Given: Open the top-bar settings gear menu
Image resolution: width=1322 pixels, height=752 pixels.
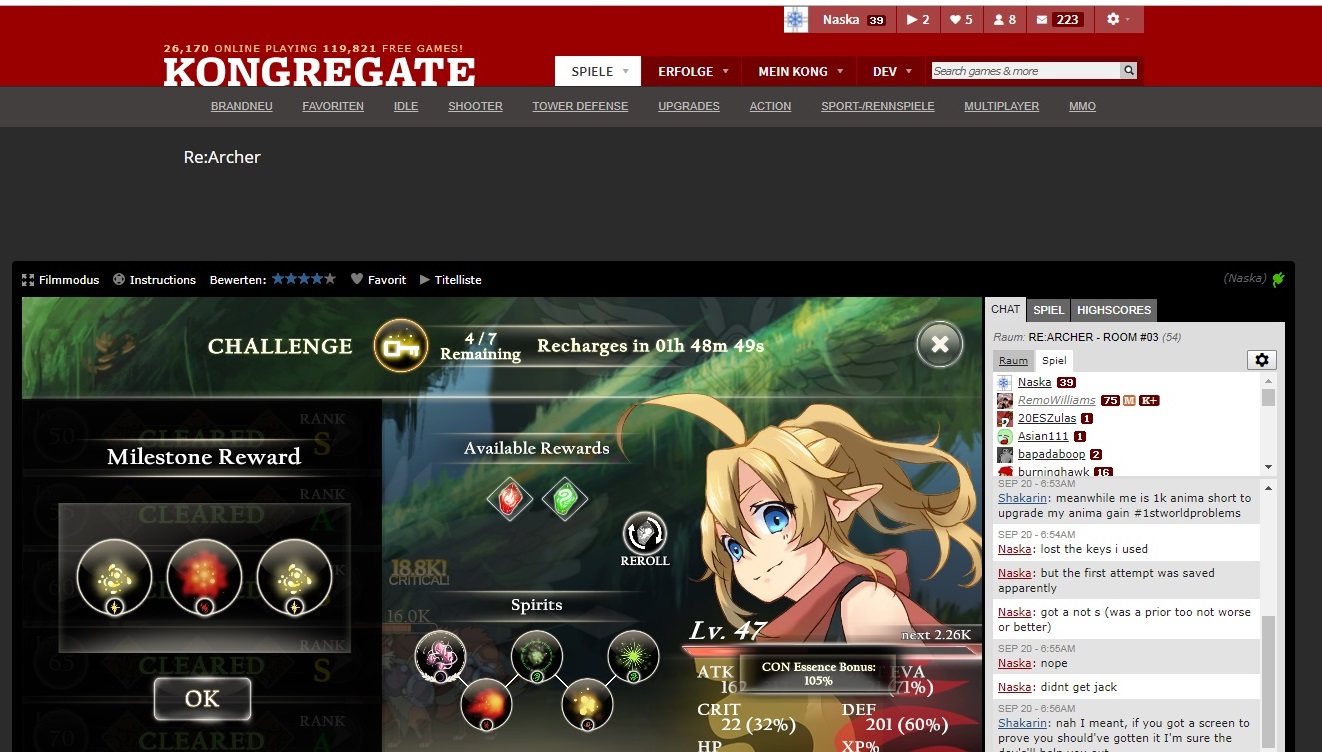Looking at the screenshot, I should point(1119,20).
